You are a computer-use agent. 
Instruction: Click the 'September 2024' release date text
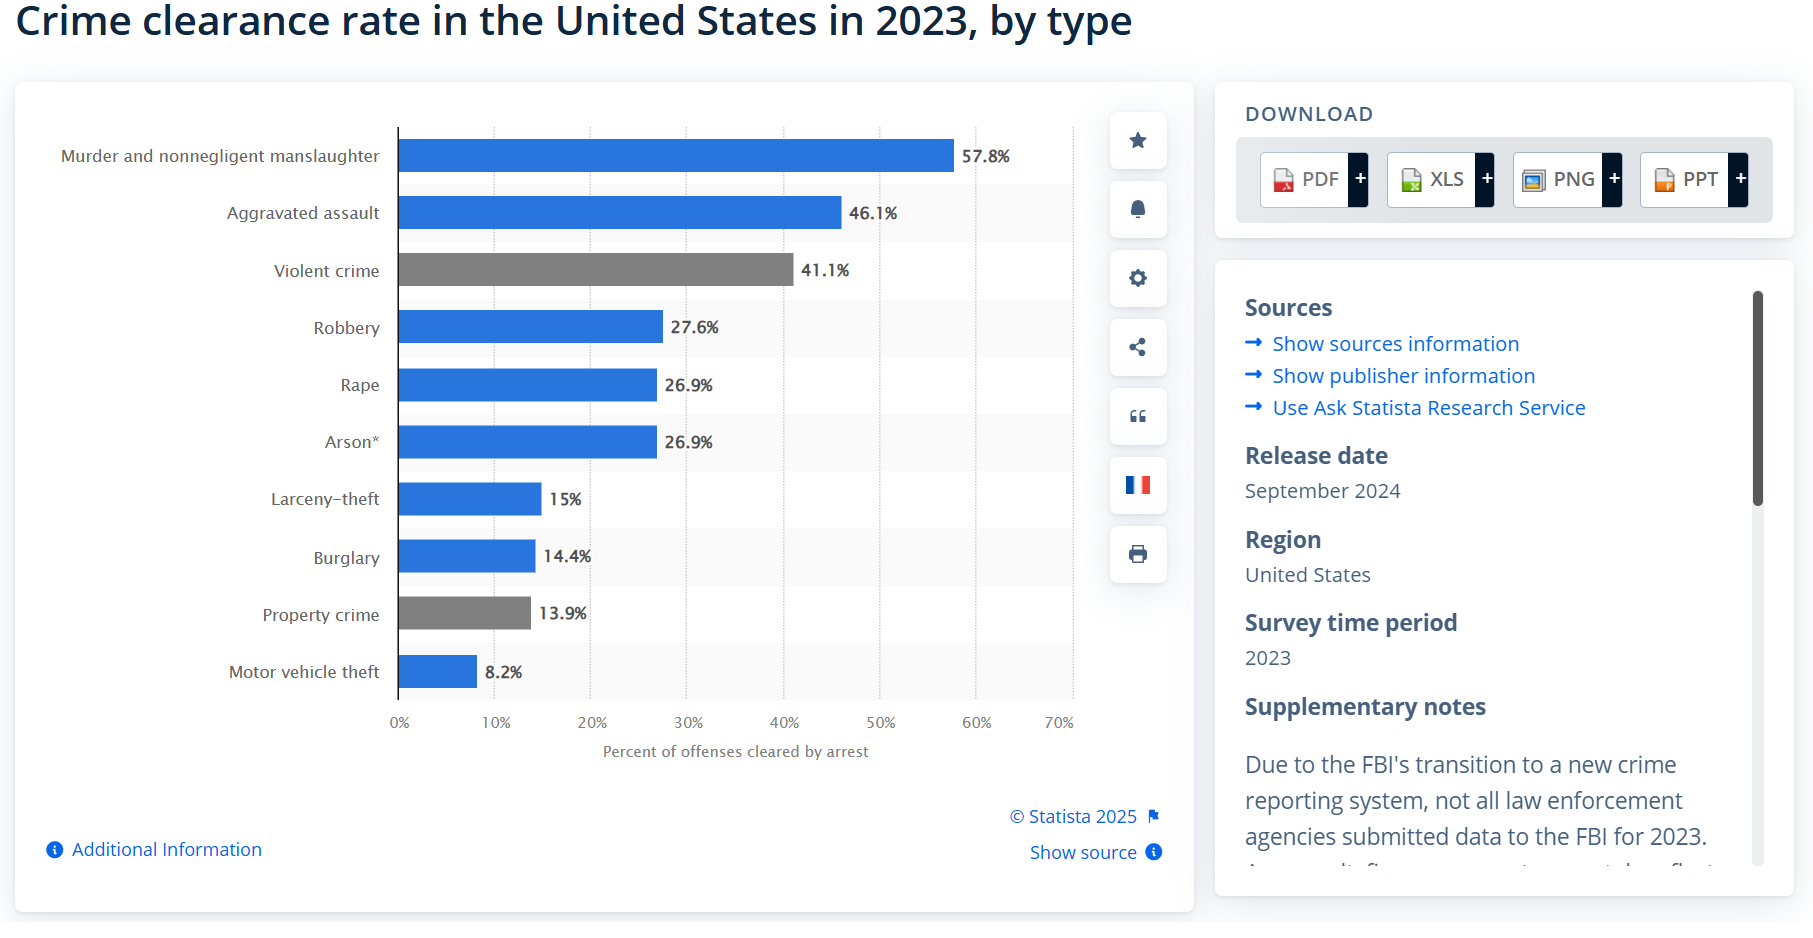point(1322,491)
